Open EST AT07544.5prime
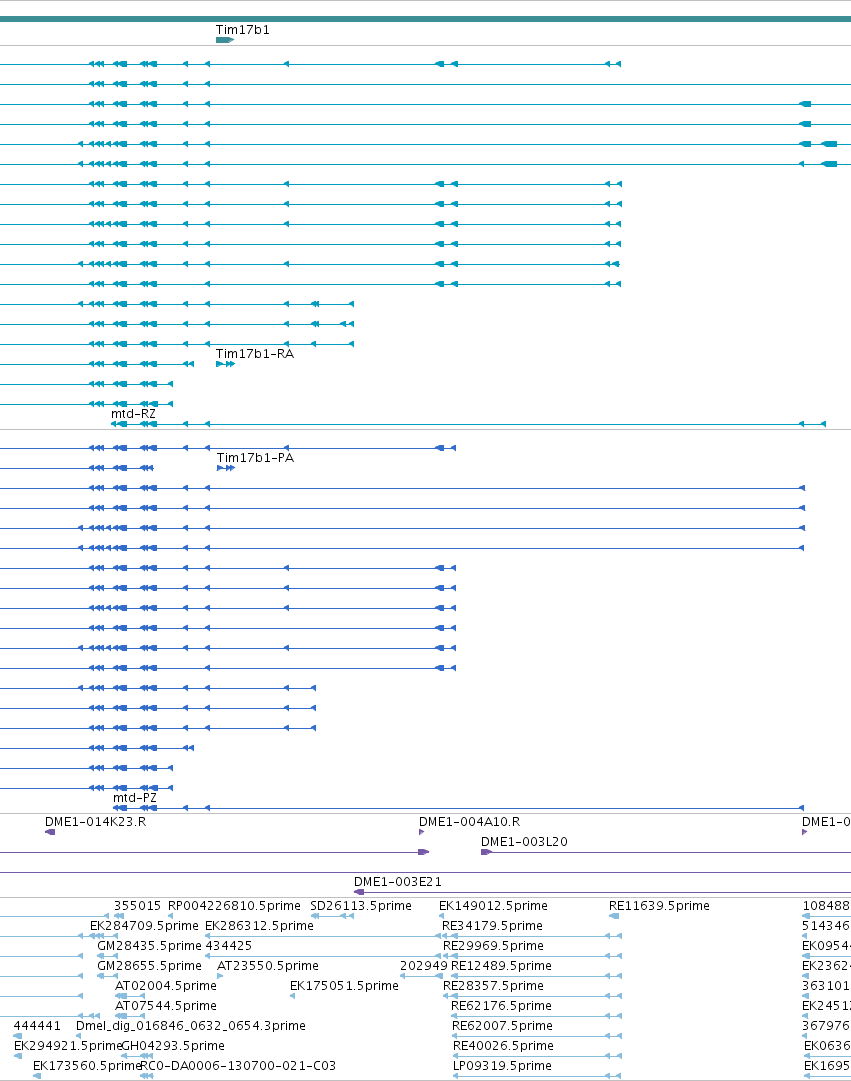This screenshot has height=1081, width=851. 166,1006
